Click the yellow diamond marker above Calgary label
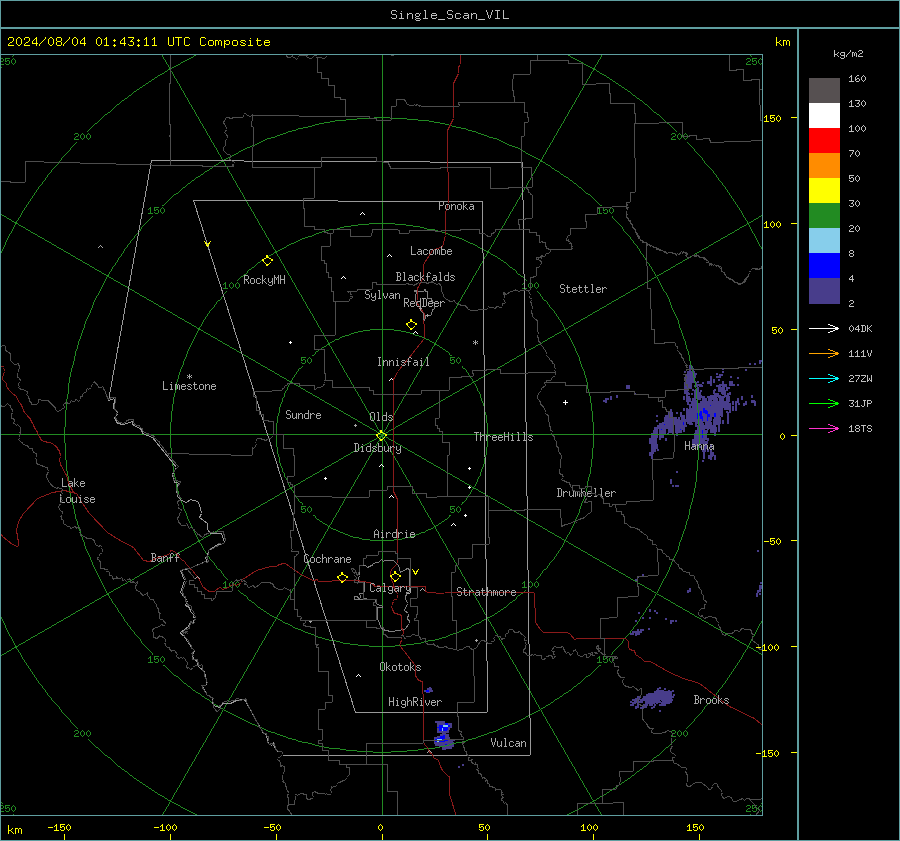The height and width of the screenshot is (841, 900). tap(395, 576)
